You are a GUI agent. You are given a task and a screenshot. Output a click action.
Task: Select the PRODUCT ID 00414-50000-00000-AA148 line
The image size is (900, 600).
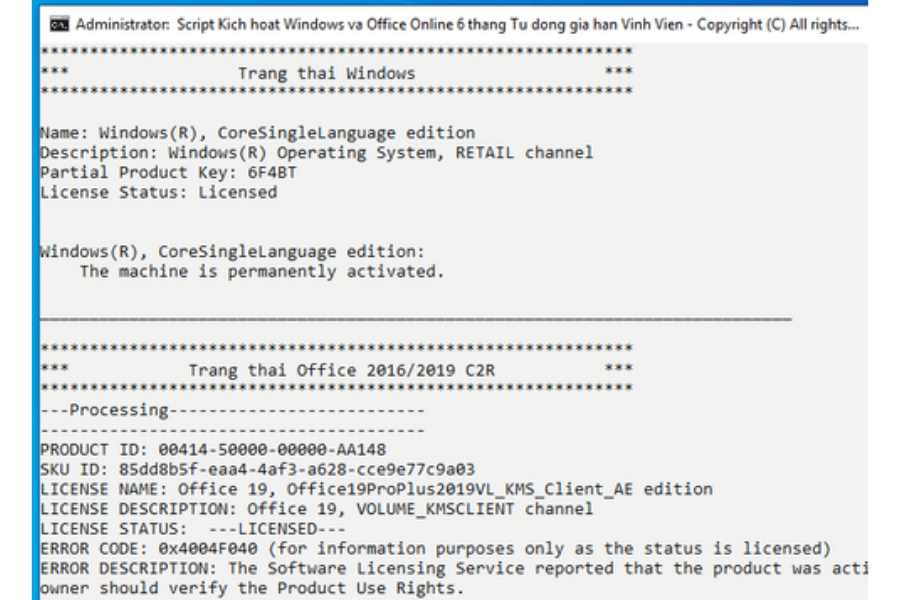point(213,450)
